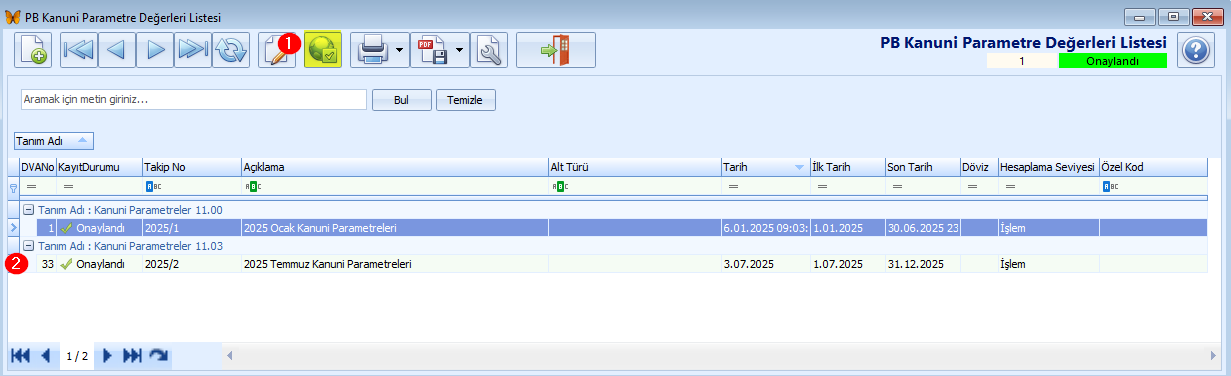Click the Temizle button
The height and width of the screenshot is (376, 1231).
466,100
